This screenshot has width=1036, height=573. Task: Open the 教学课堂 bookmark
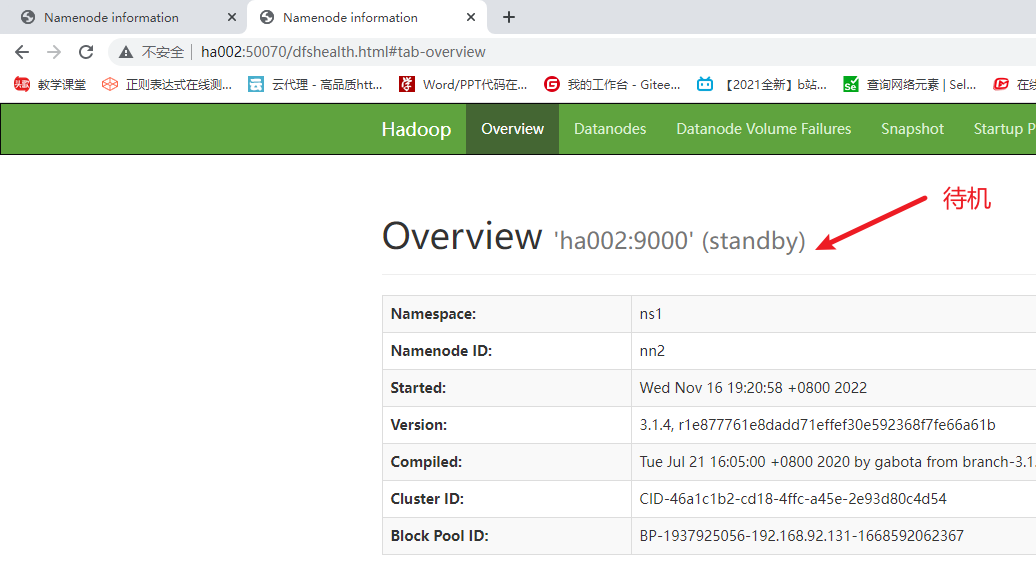50,85
